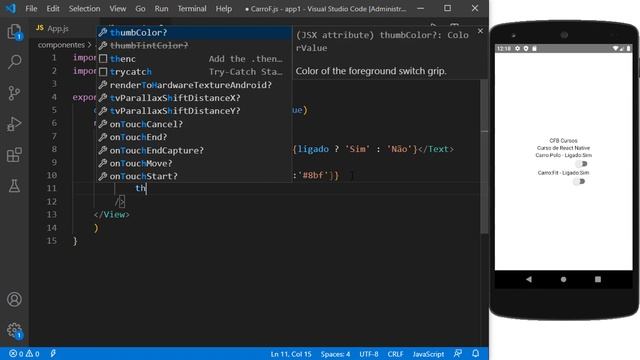Image resolution: width=640 pixels, height=360 pixels.
Task: Open the Run menu
Action: tap(161, 9)
